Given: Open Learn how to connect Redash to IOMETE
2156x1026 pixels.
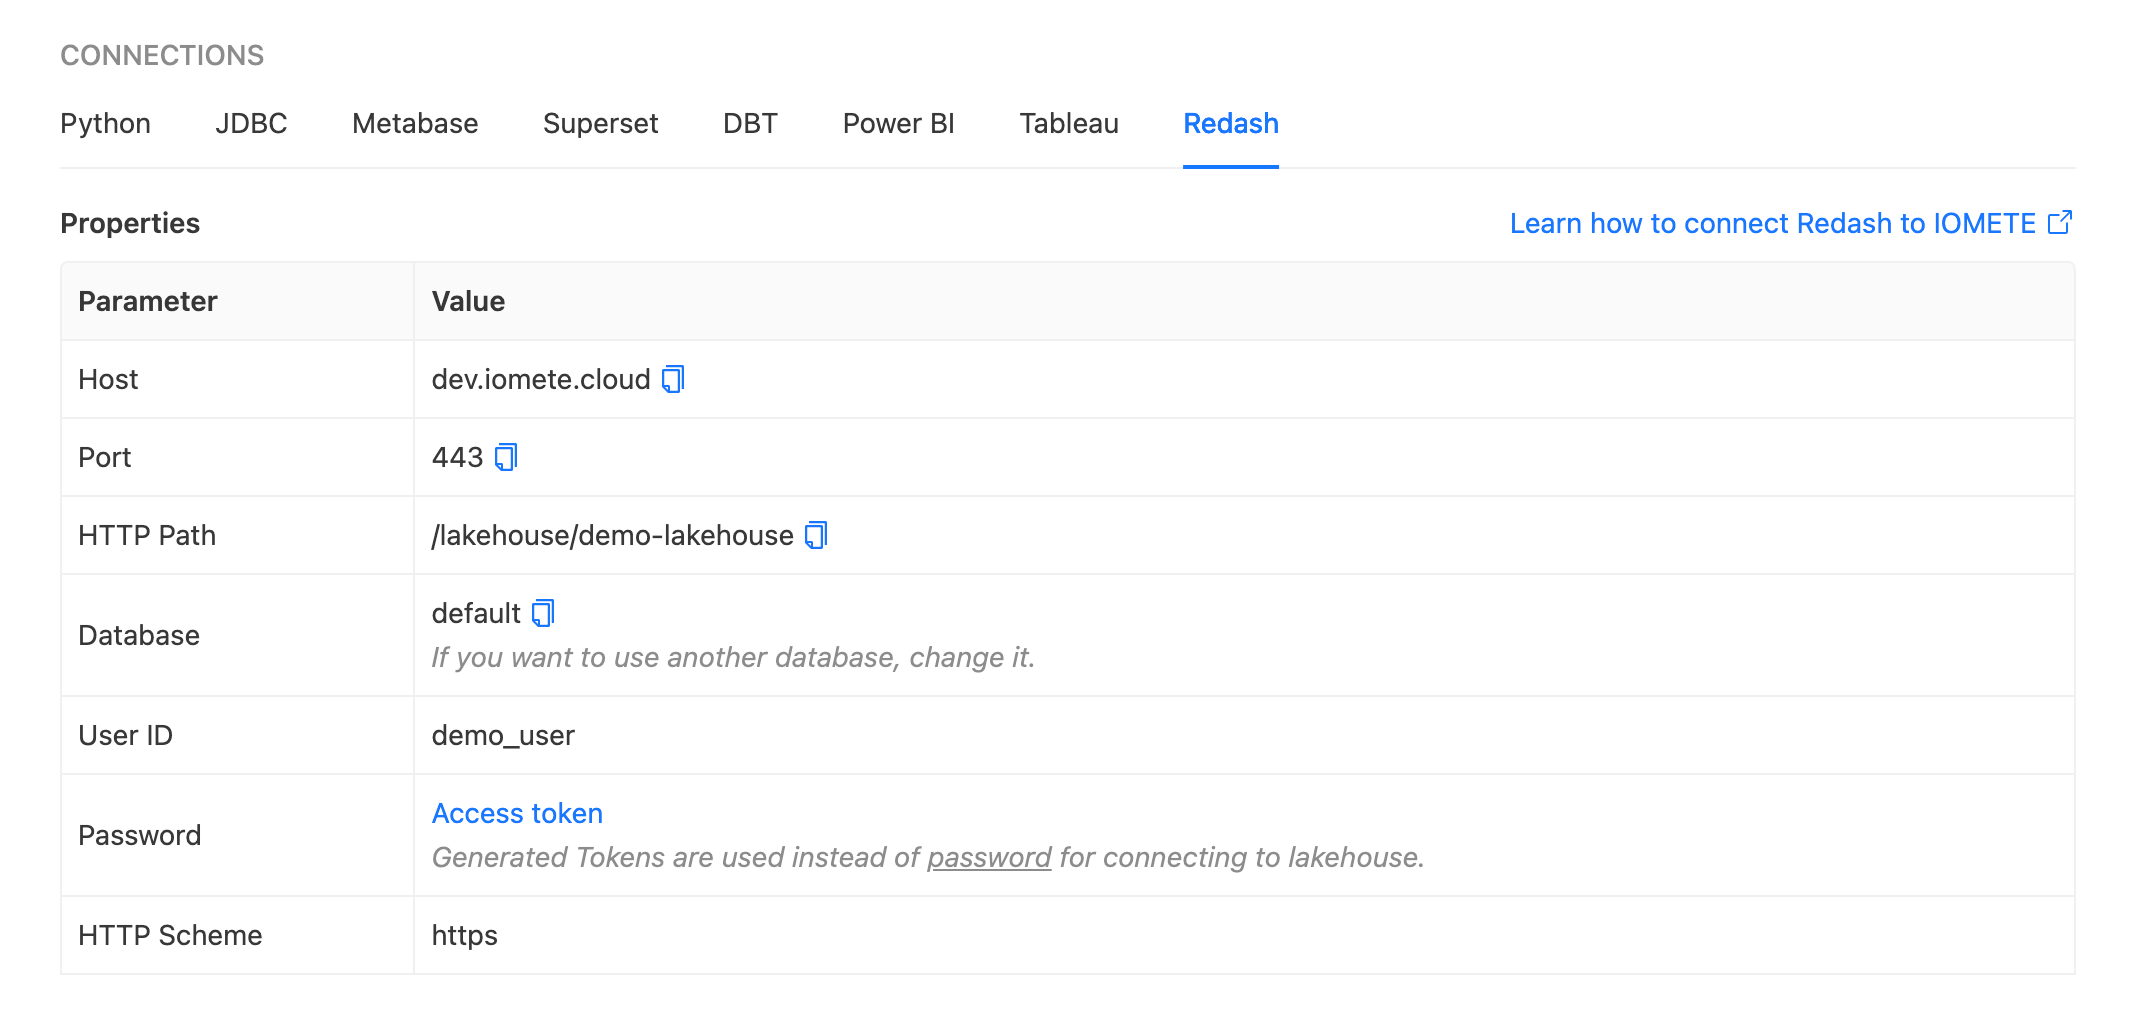Looking at the screenshot, I should 1772,223.
